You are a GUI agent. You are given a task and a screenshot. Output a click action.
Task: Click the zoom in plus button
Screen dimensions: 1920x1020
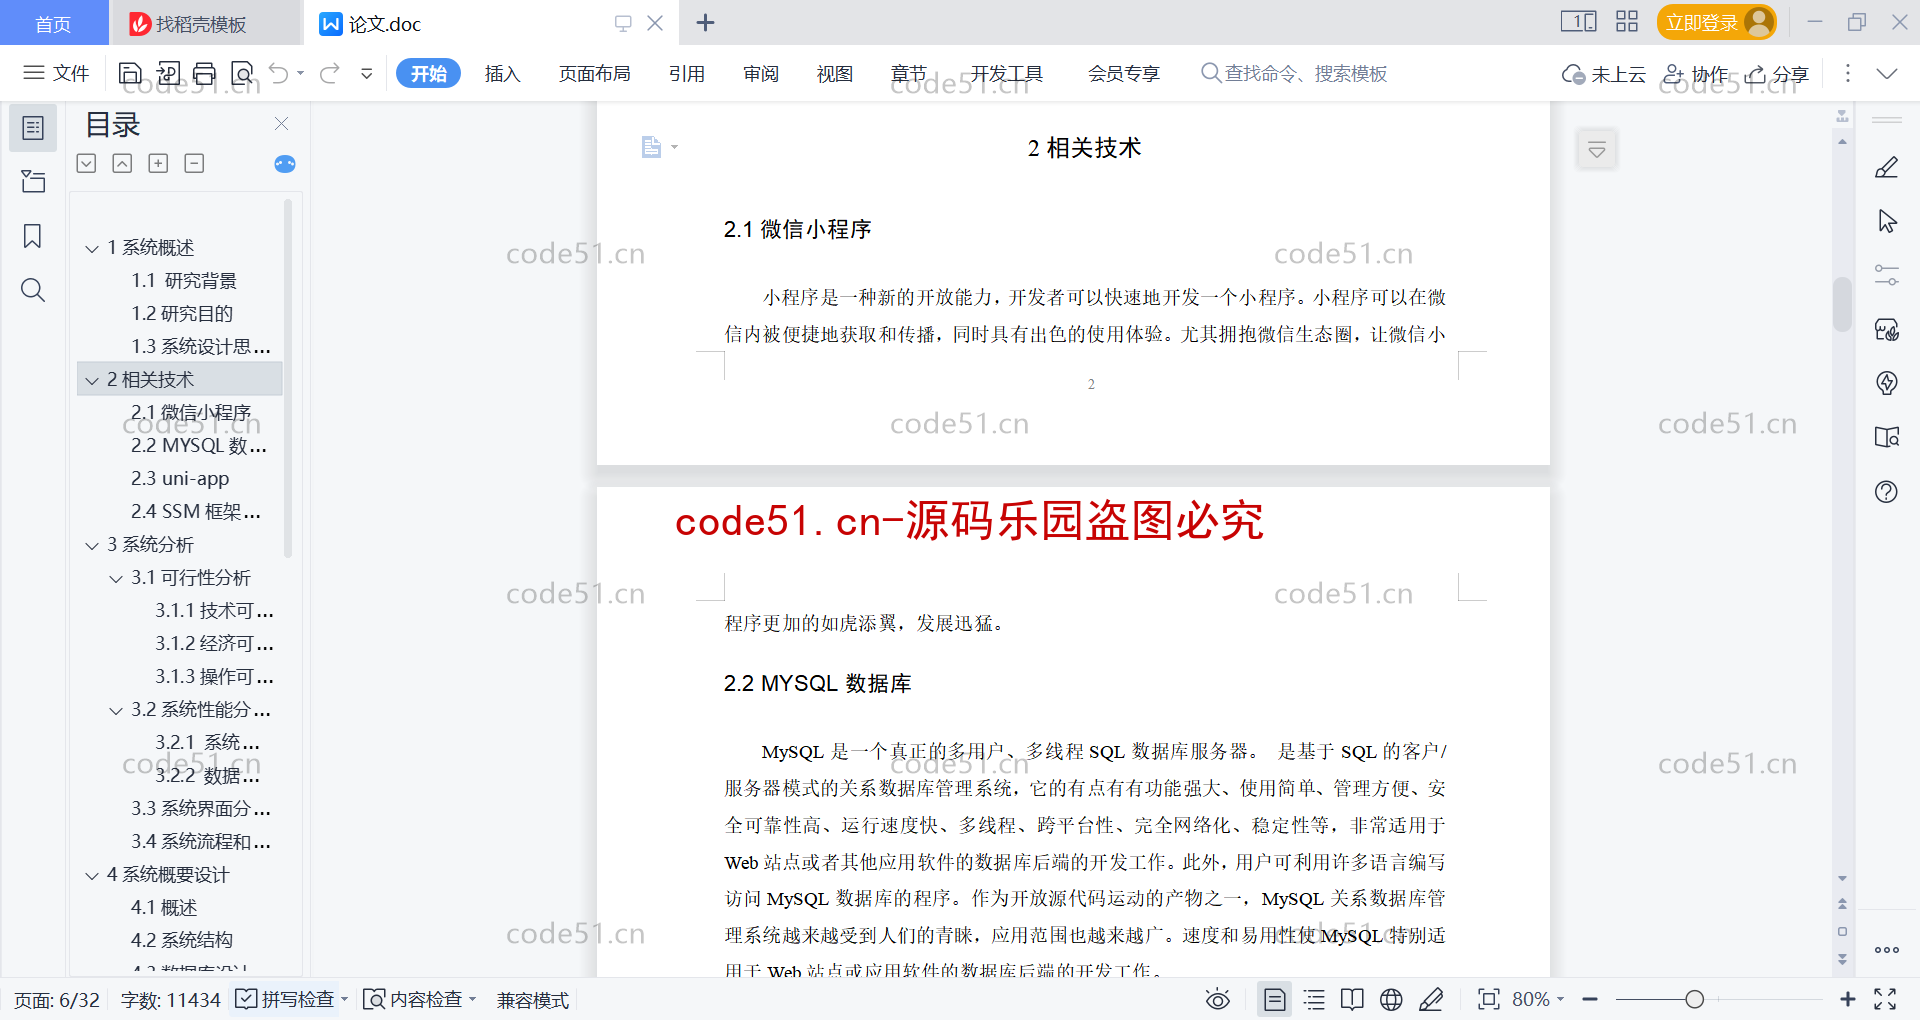[1848, 999]
